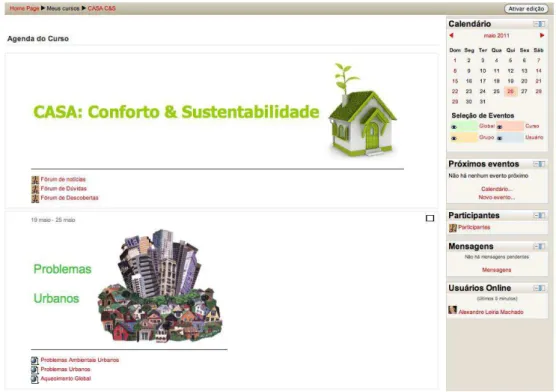Click the Global event filter label
The height and width of the screenshot is (392, 556).
pyautogui.click(x=486, y=126)
